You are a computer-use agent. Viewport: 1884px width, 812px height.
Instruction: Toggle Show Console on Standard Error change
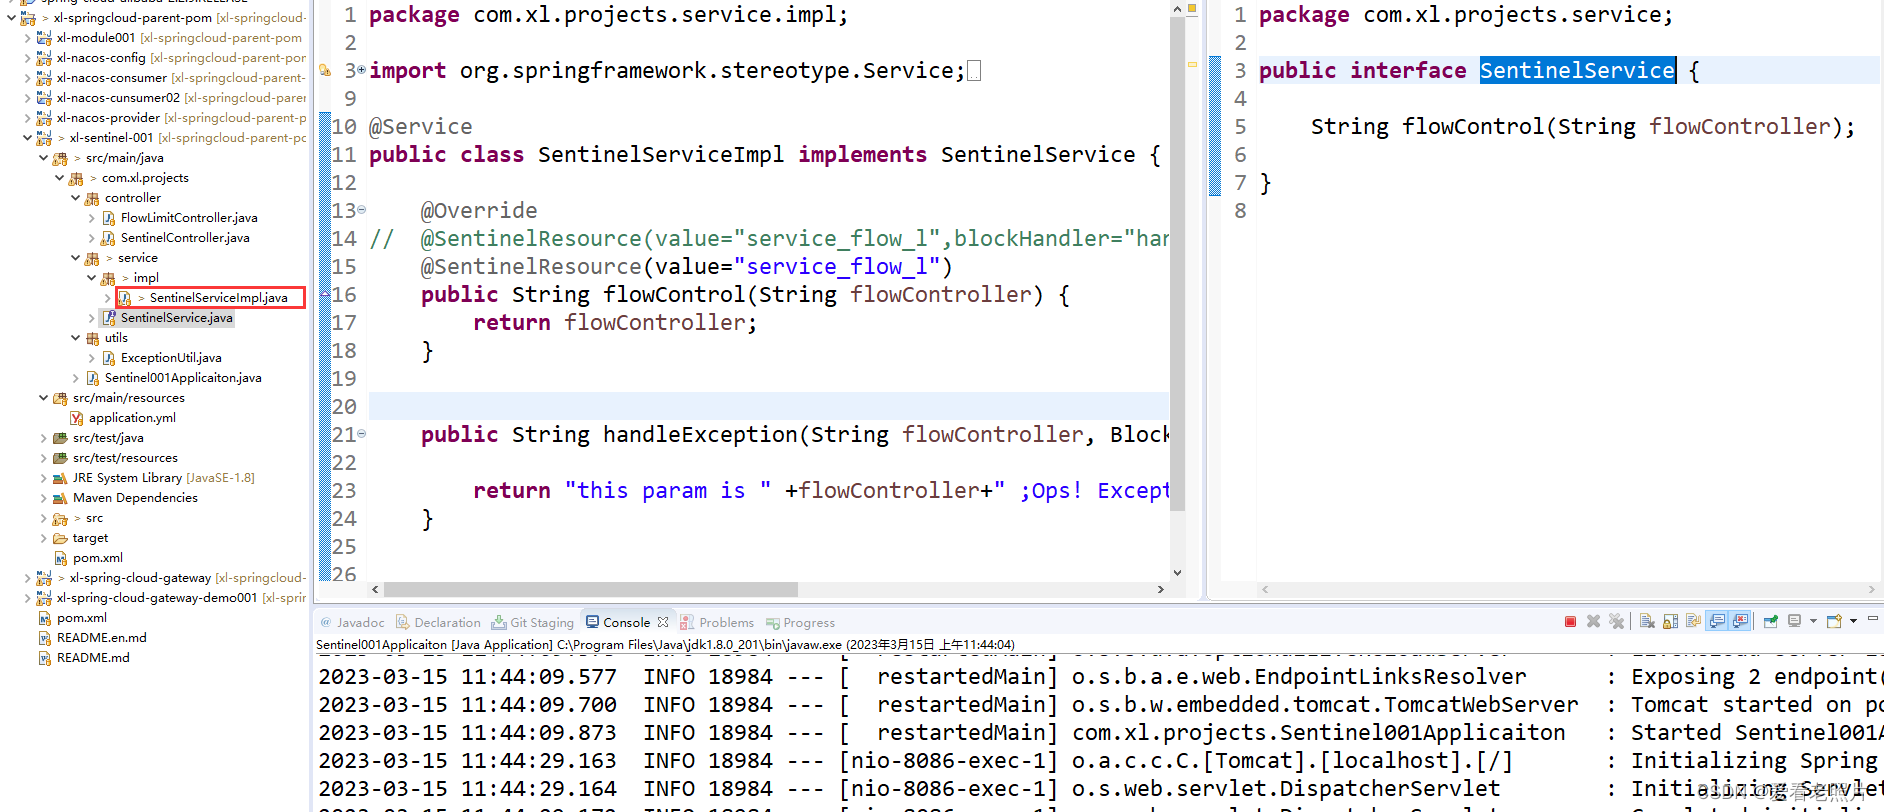coord(1740,621)
